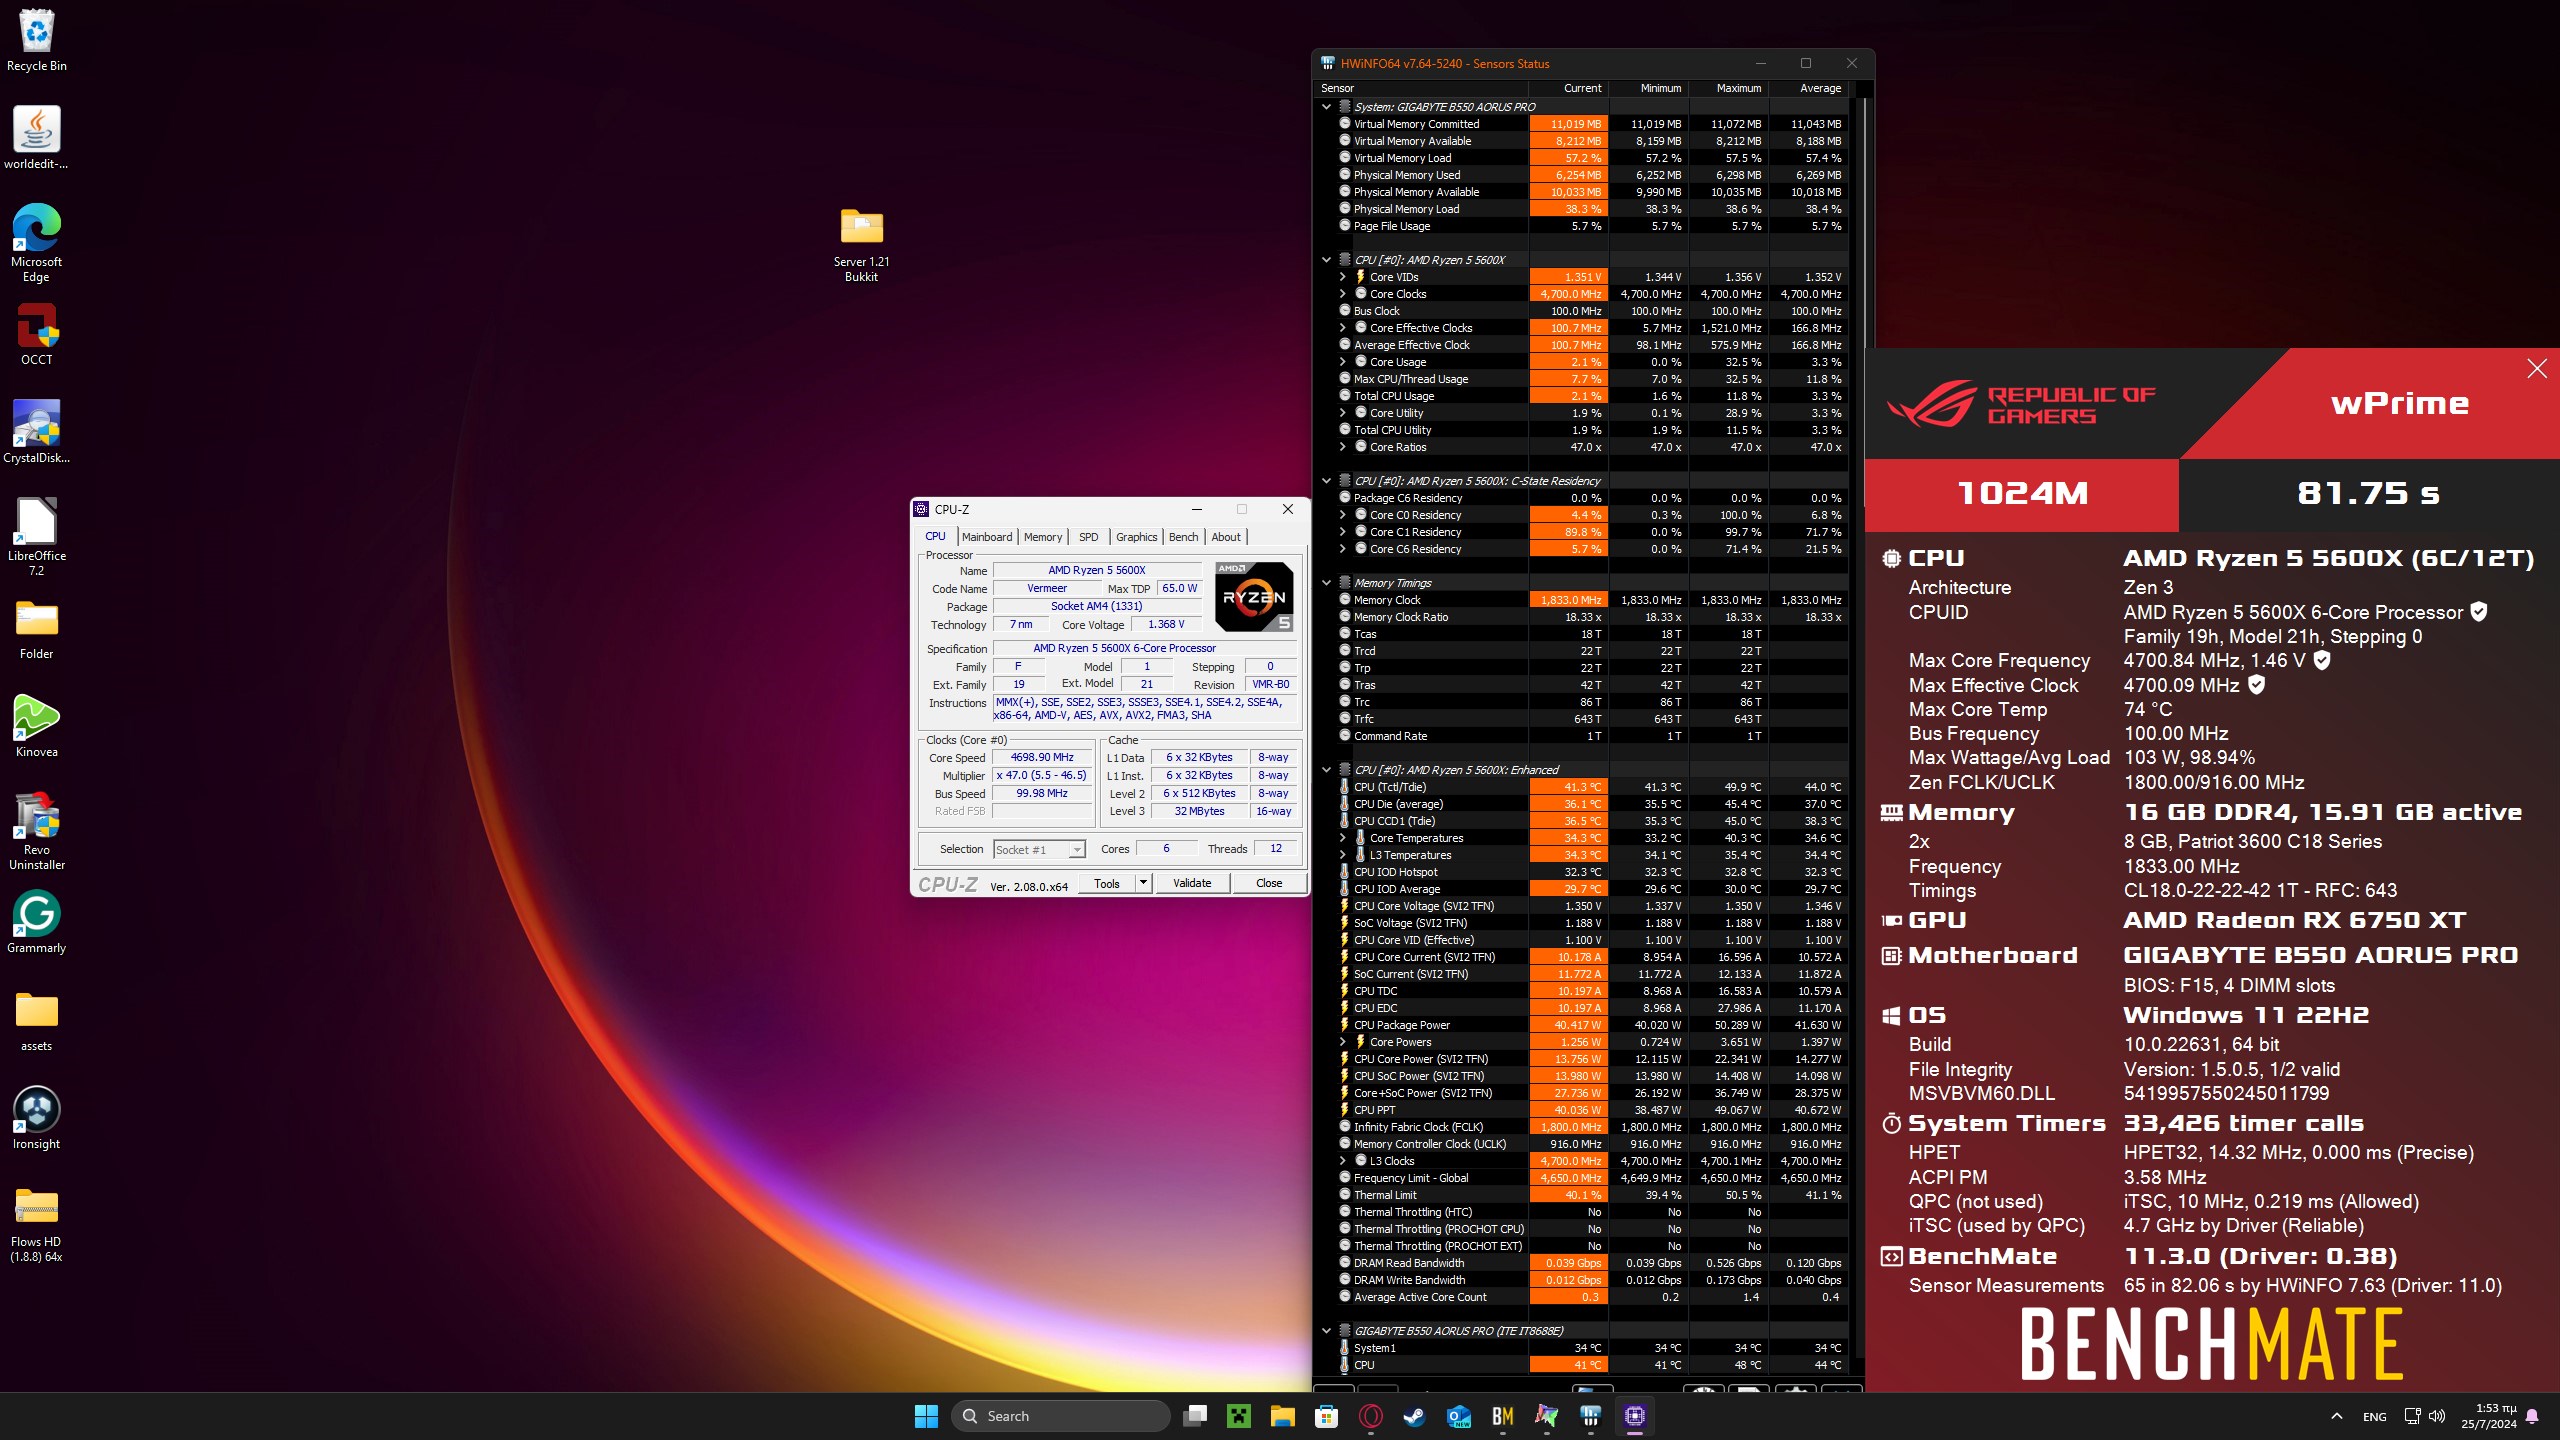Close the BenchMate wPrime result panel
The width and height of the screenshot is (2560, 1440).
(x=2537, y=369)
